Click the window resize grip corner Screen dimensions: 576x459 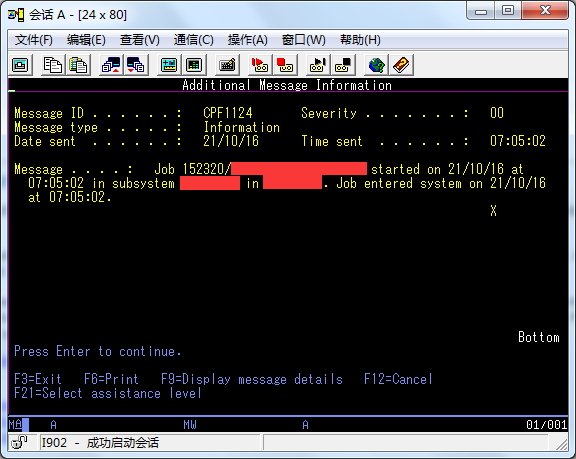(562, 445)
